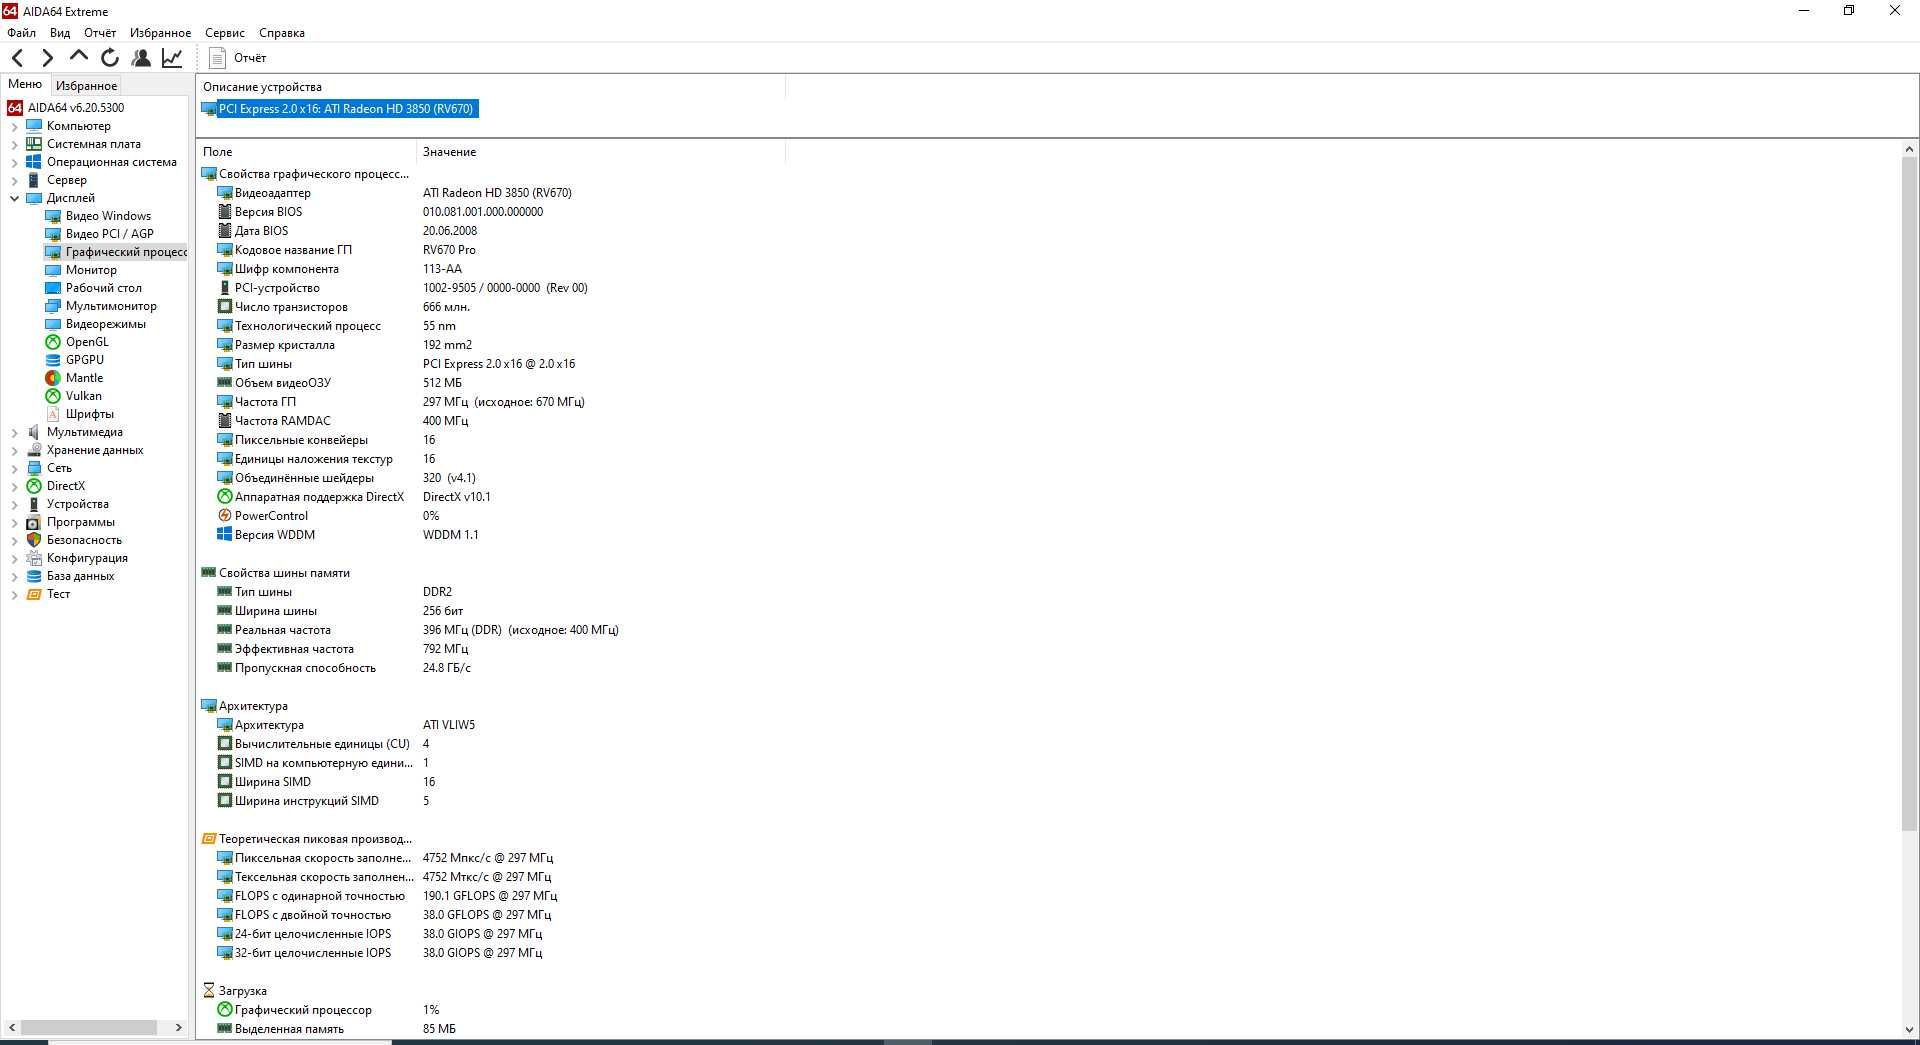Open the Файл menu
1920x1045 pixels.
21,33
